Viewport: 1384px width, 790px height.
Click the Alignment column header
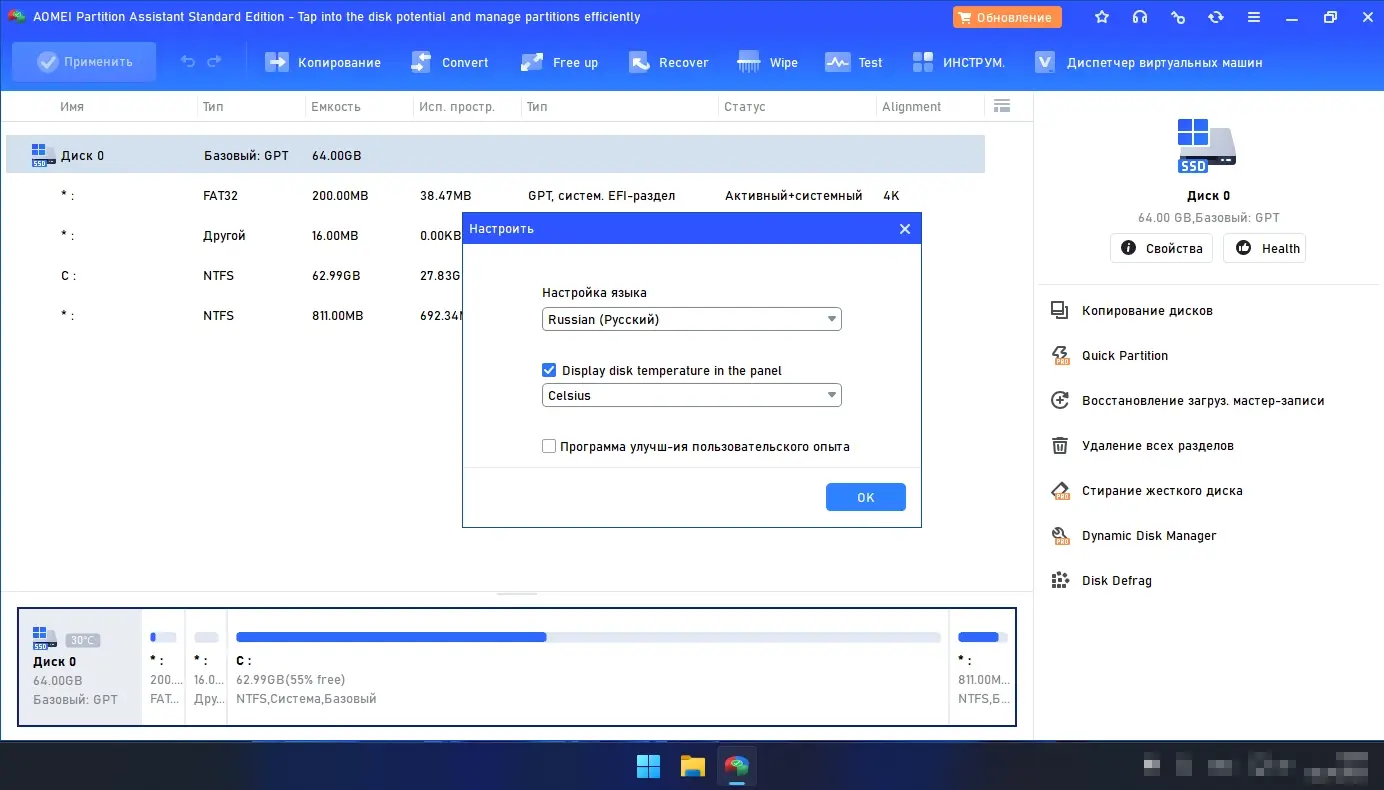click(911, 107)
